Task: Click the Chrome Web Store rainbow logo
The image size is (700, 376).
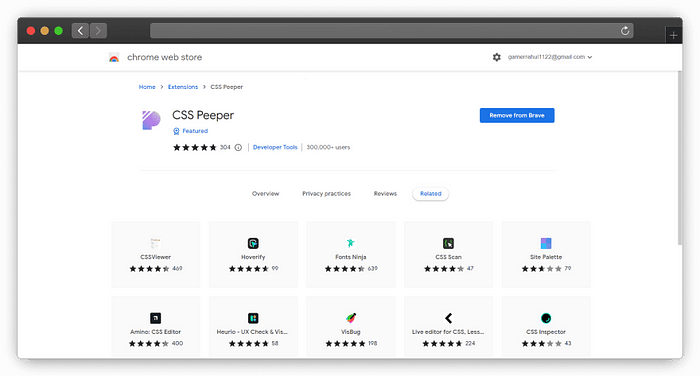Action: 114,57
